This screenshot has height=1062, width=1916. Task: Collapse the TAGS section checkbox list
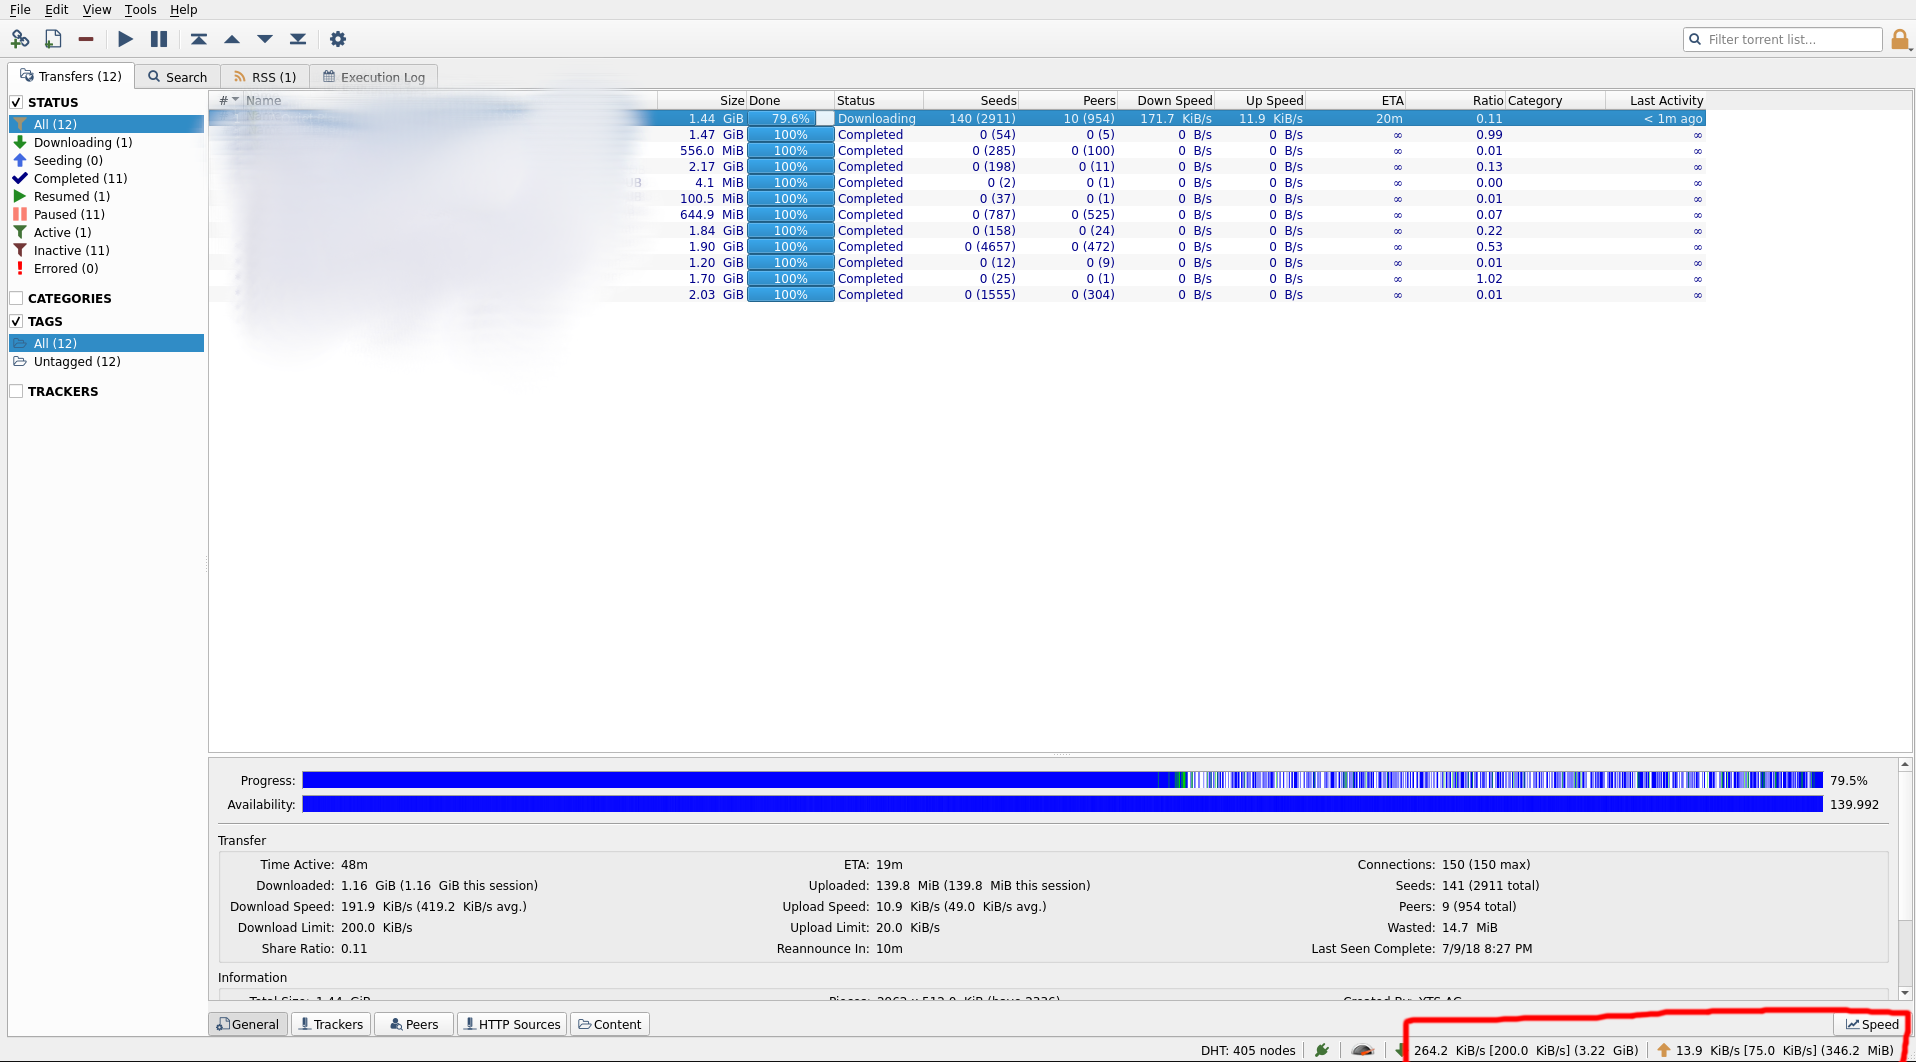16,320
